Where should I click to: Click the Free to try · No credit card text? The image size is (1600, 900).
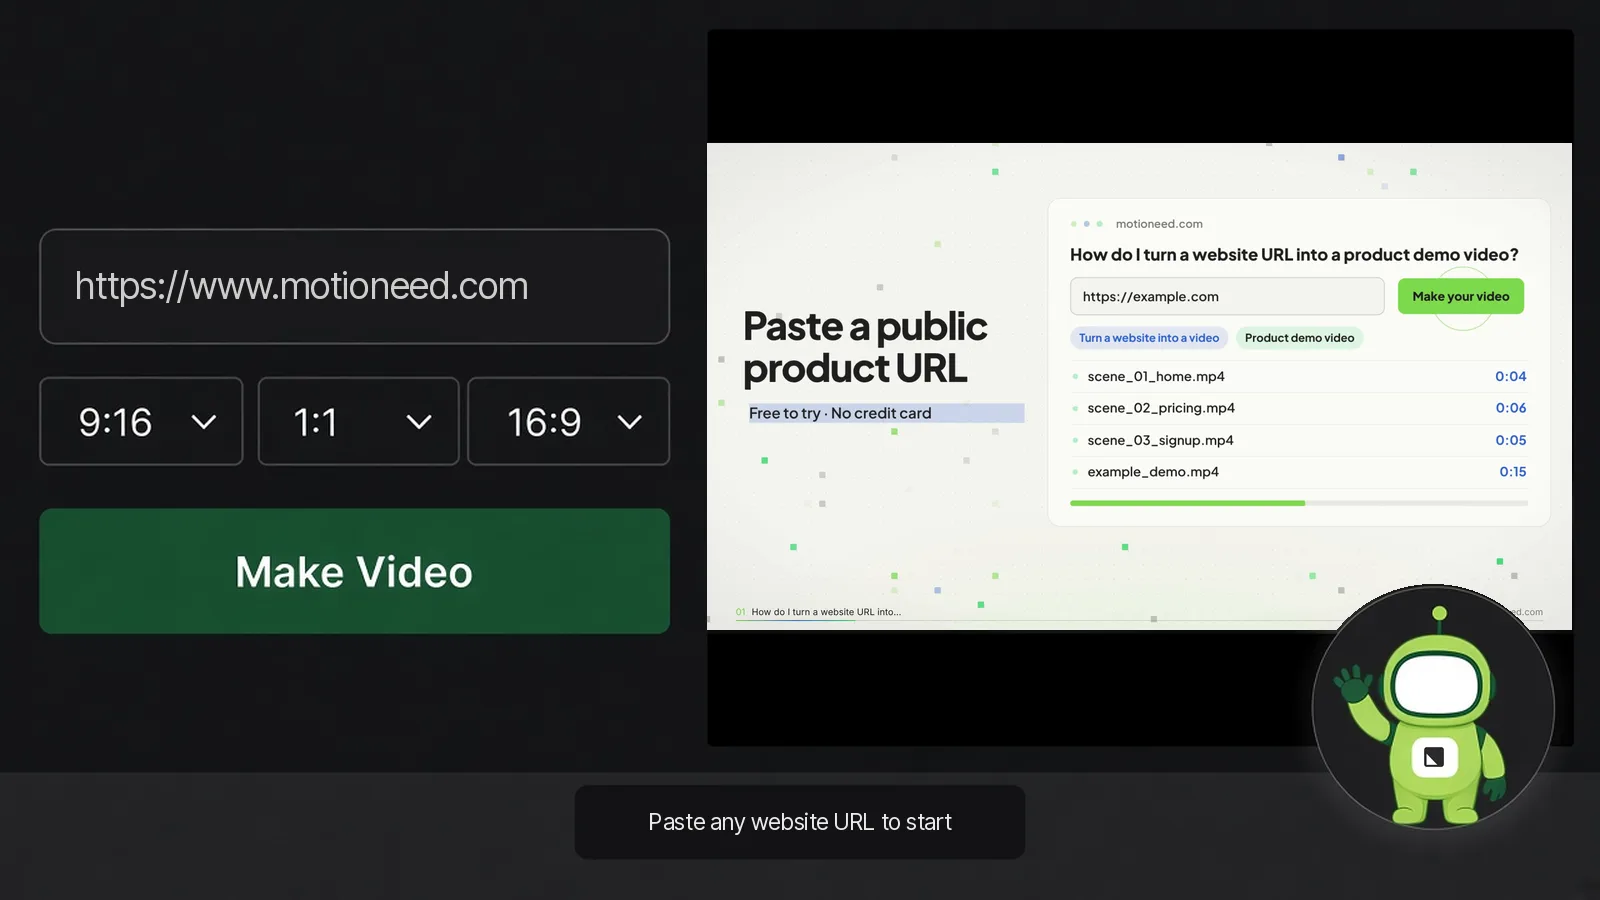[840, 413]
